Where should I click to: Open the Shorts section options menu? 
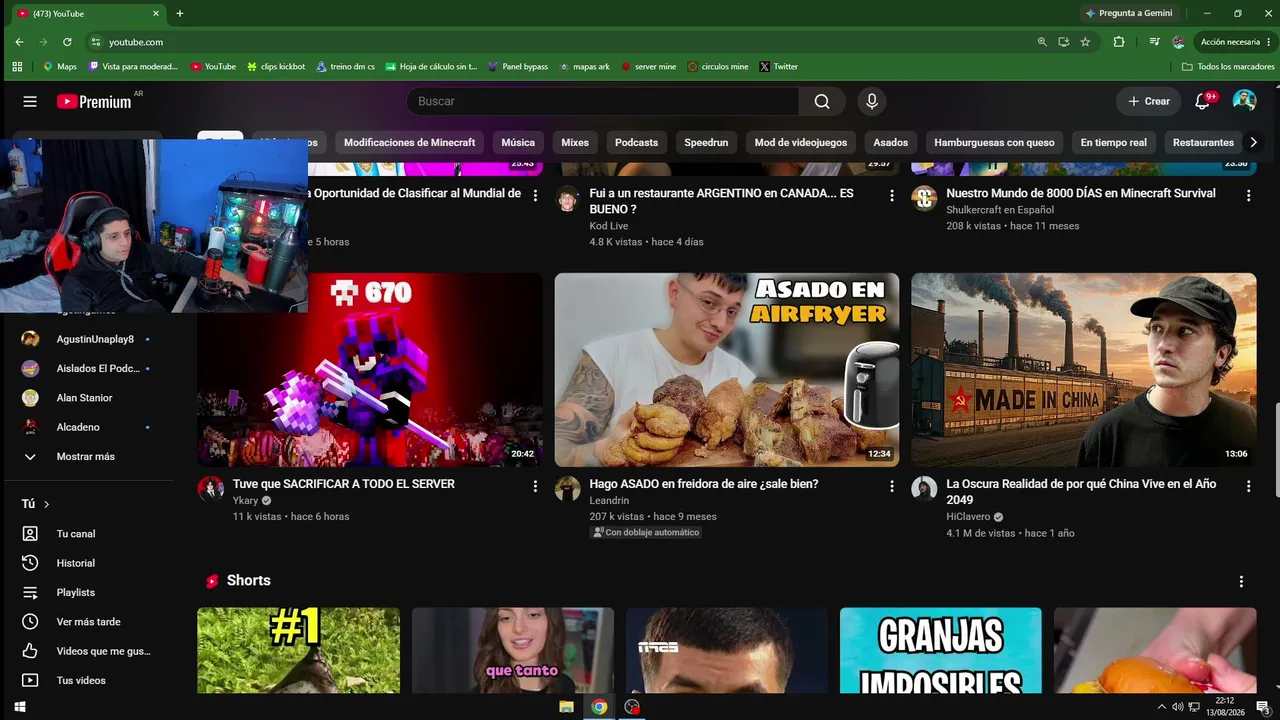(x=1241, y=581)
